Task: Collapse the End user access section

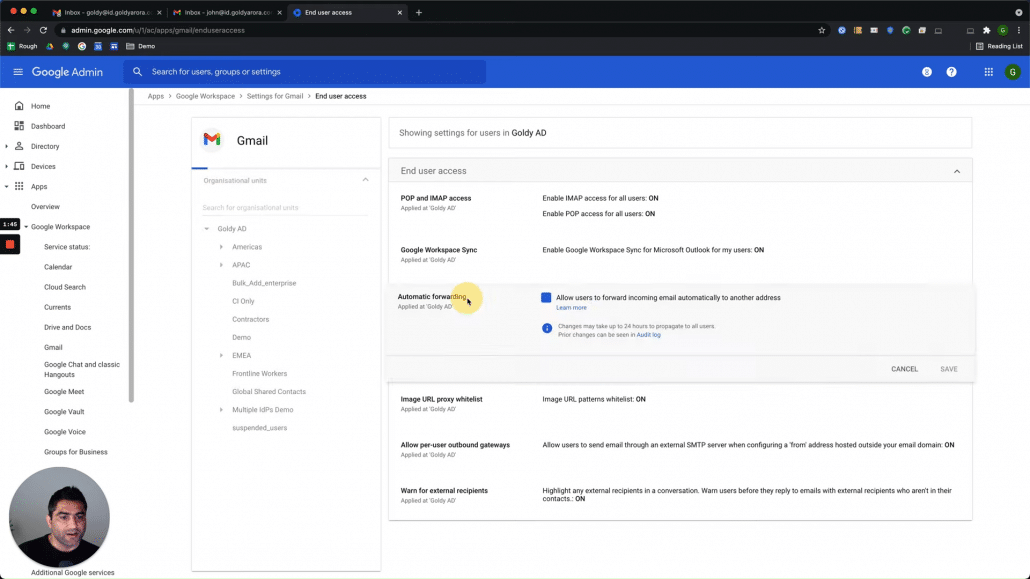Action: 956,171
